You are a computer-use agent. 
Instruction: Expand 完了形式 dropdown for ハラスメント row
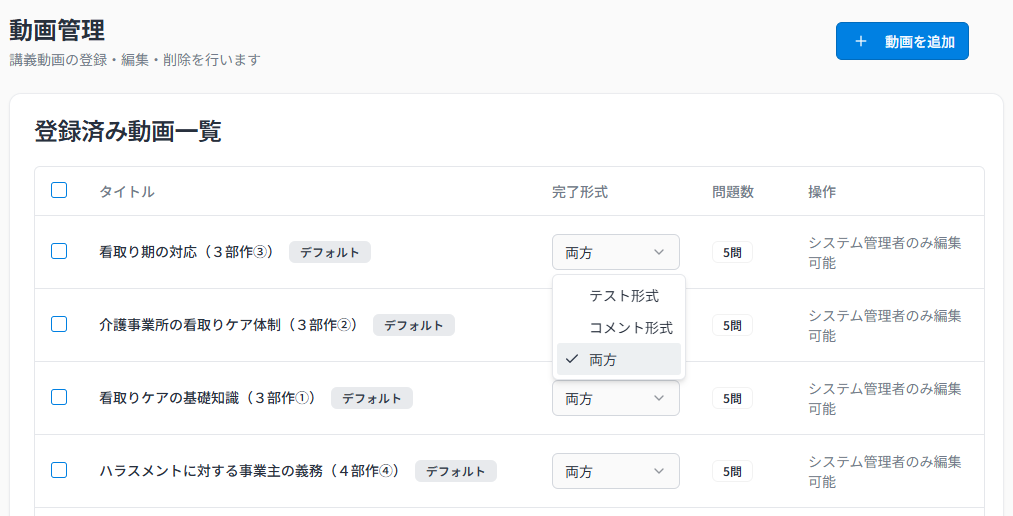pyautogui.click(x=615, y=471)
